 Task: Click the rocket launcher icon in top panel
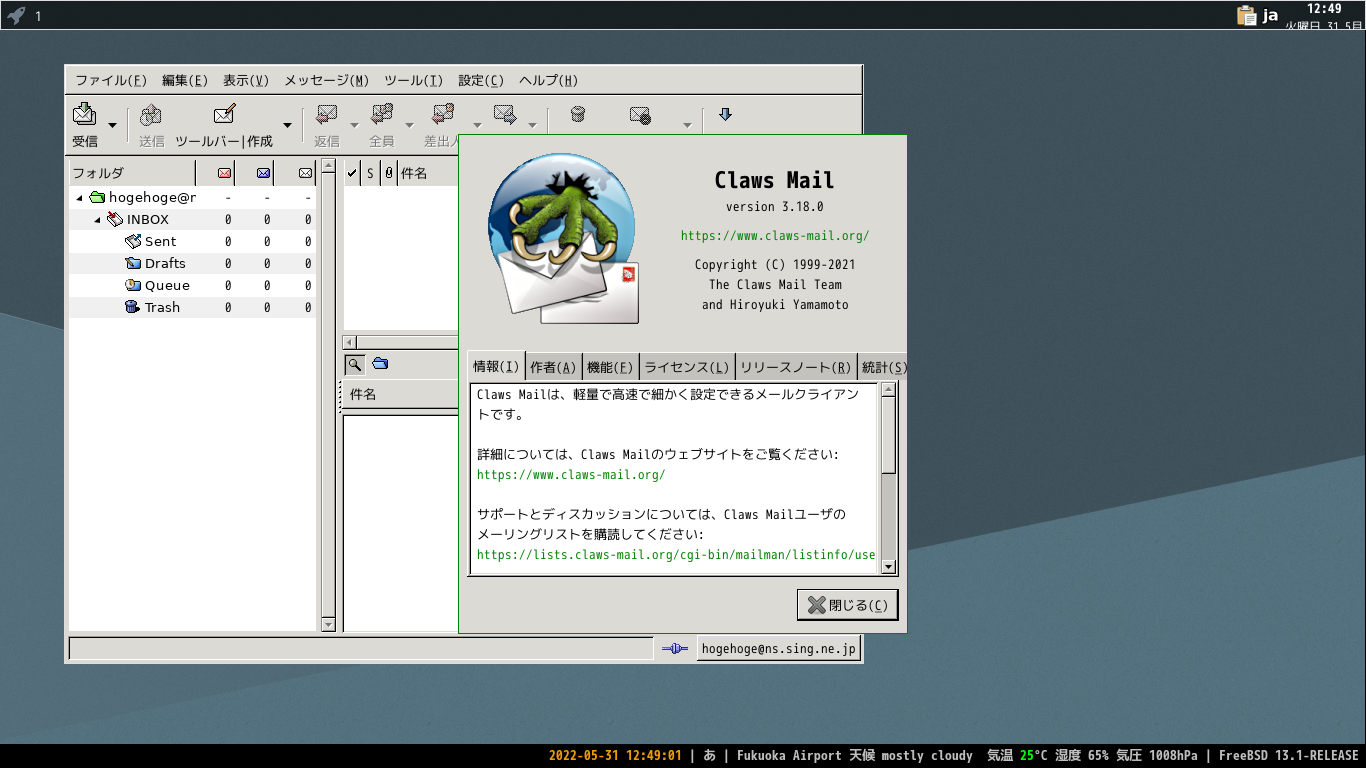coord(16,15)
